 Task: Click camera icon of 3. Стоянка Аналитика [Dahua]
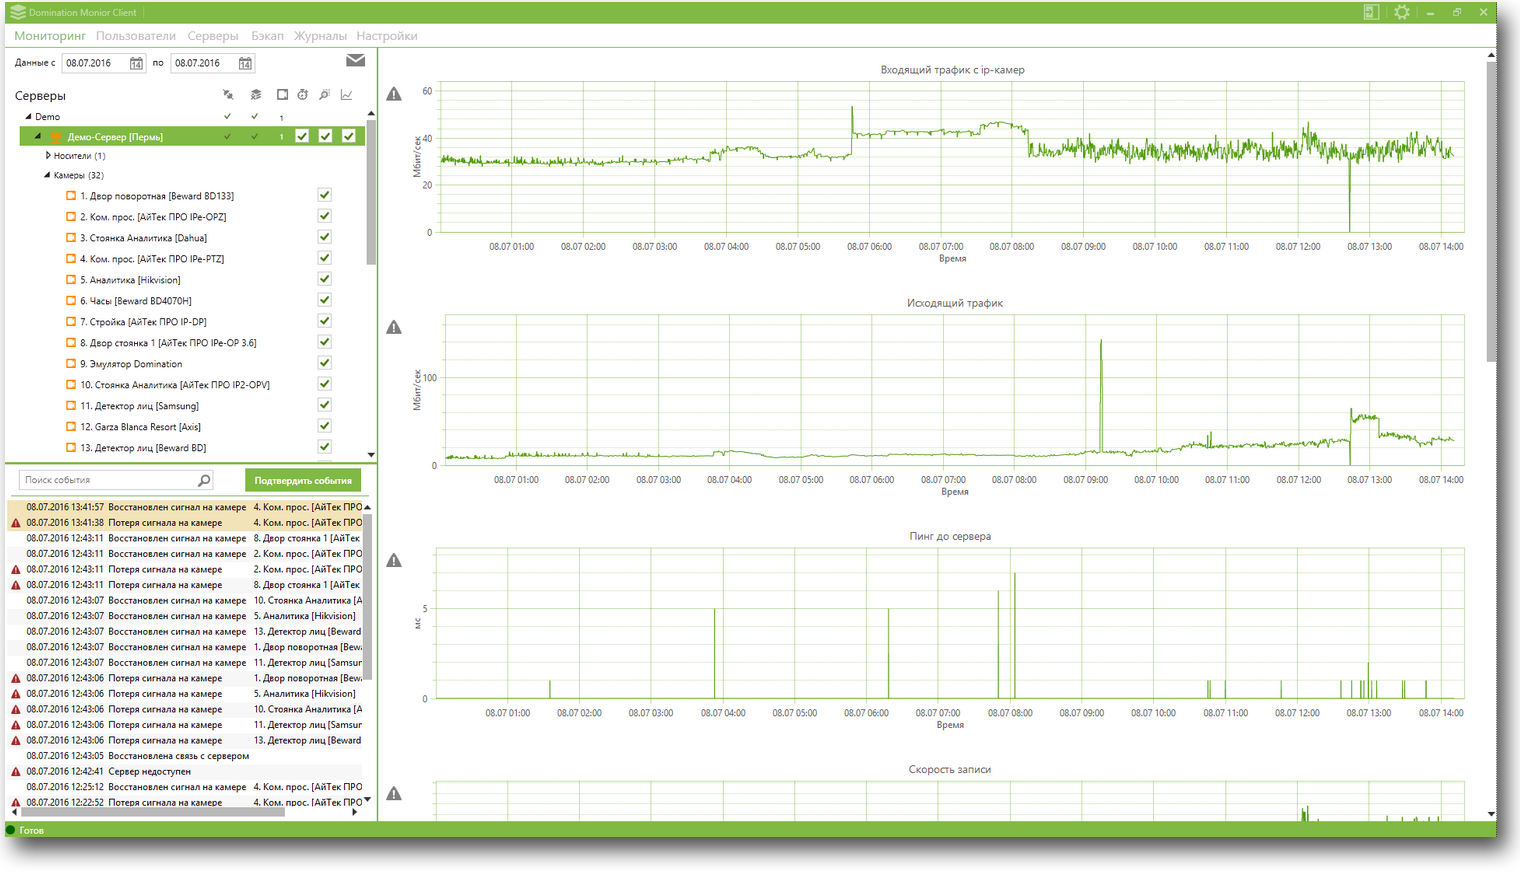click(71, 238)
